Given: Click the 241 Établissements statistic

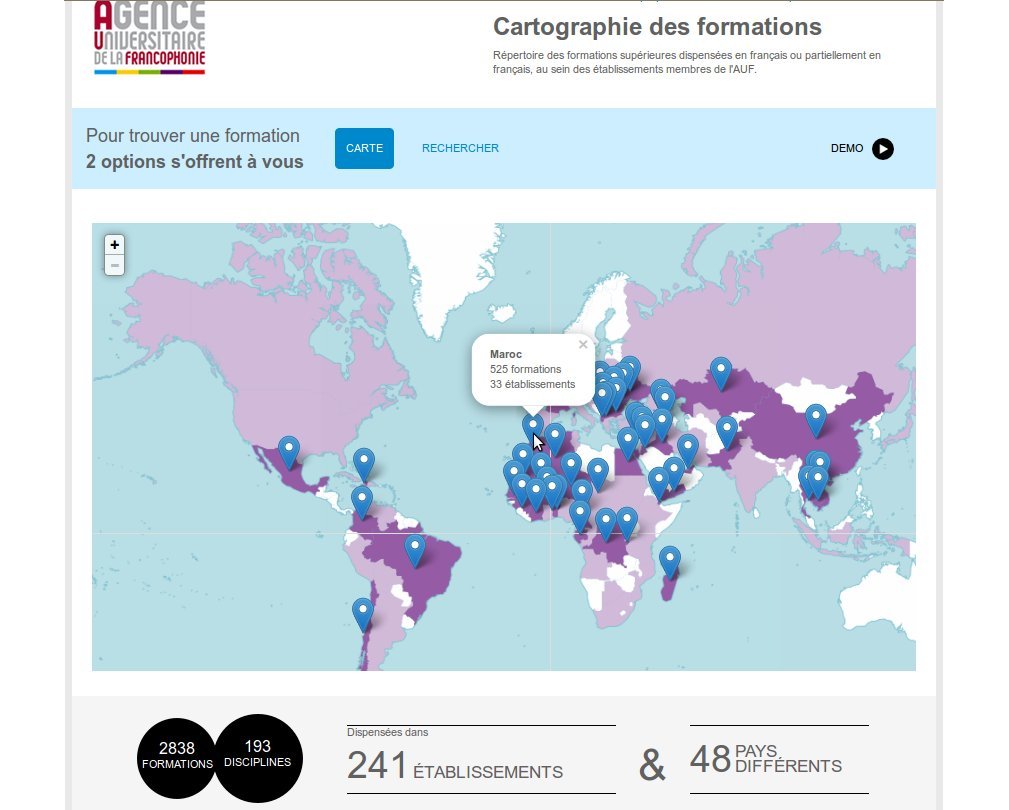Looking at the screenshot, I should [455, 765].
